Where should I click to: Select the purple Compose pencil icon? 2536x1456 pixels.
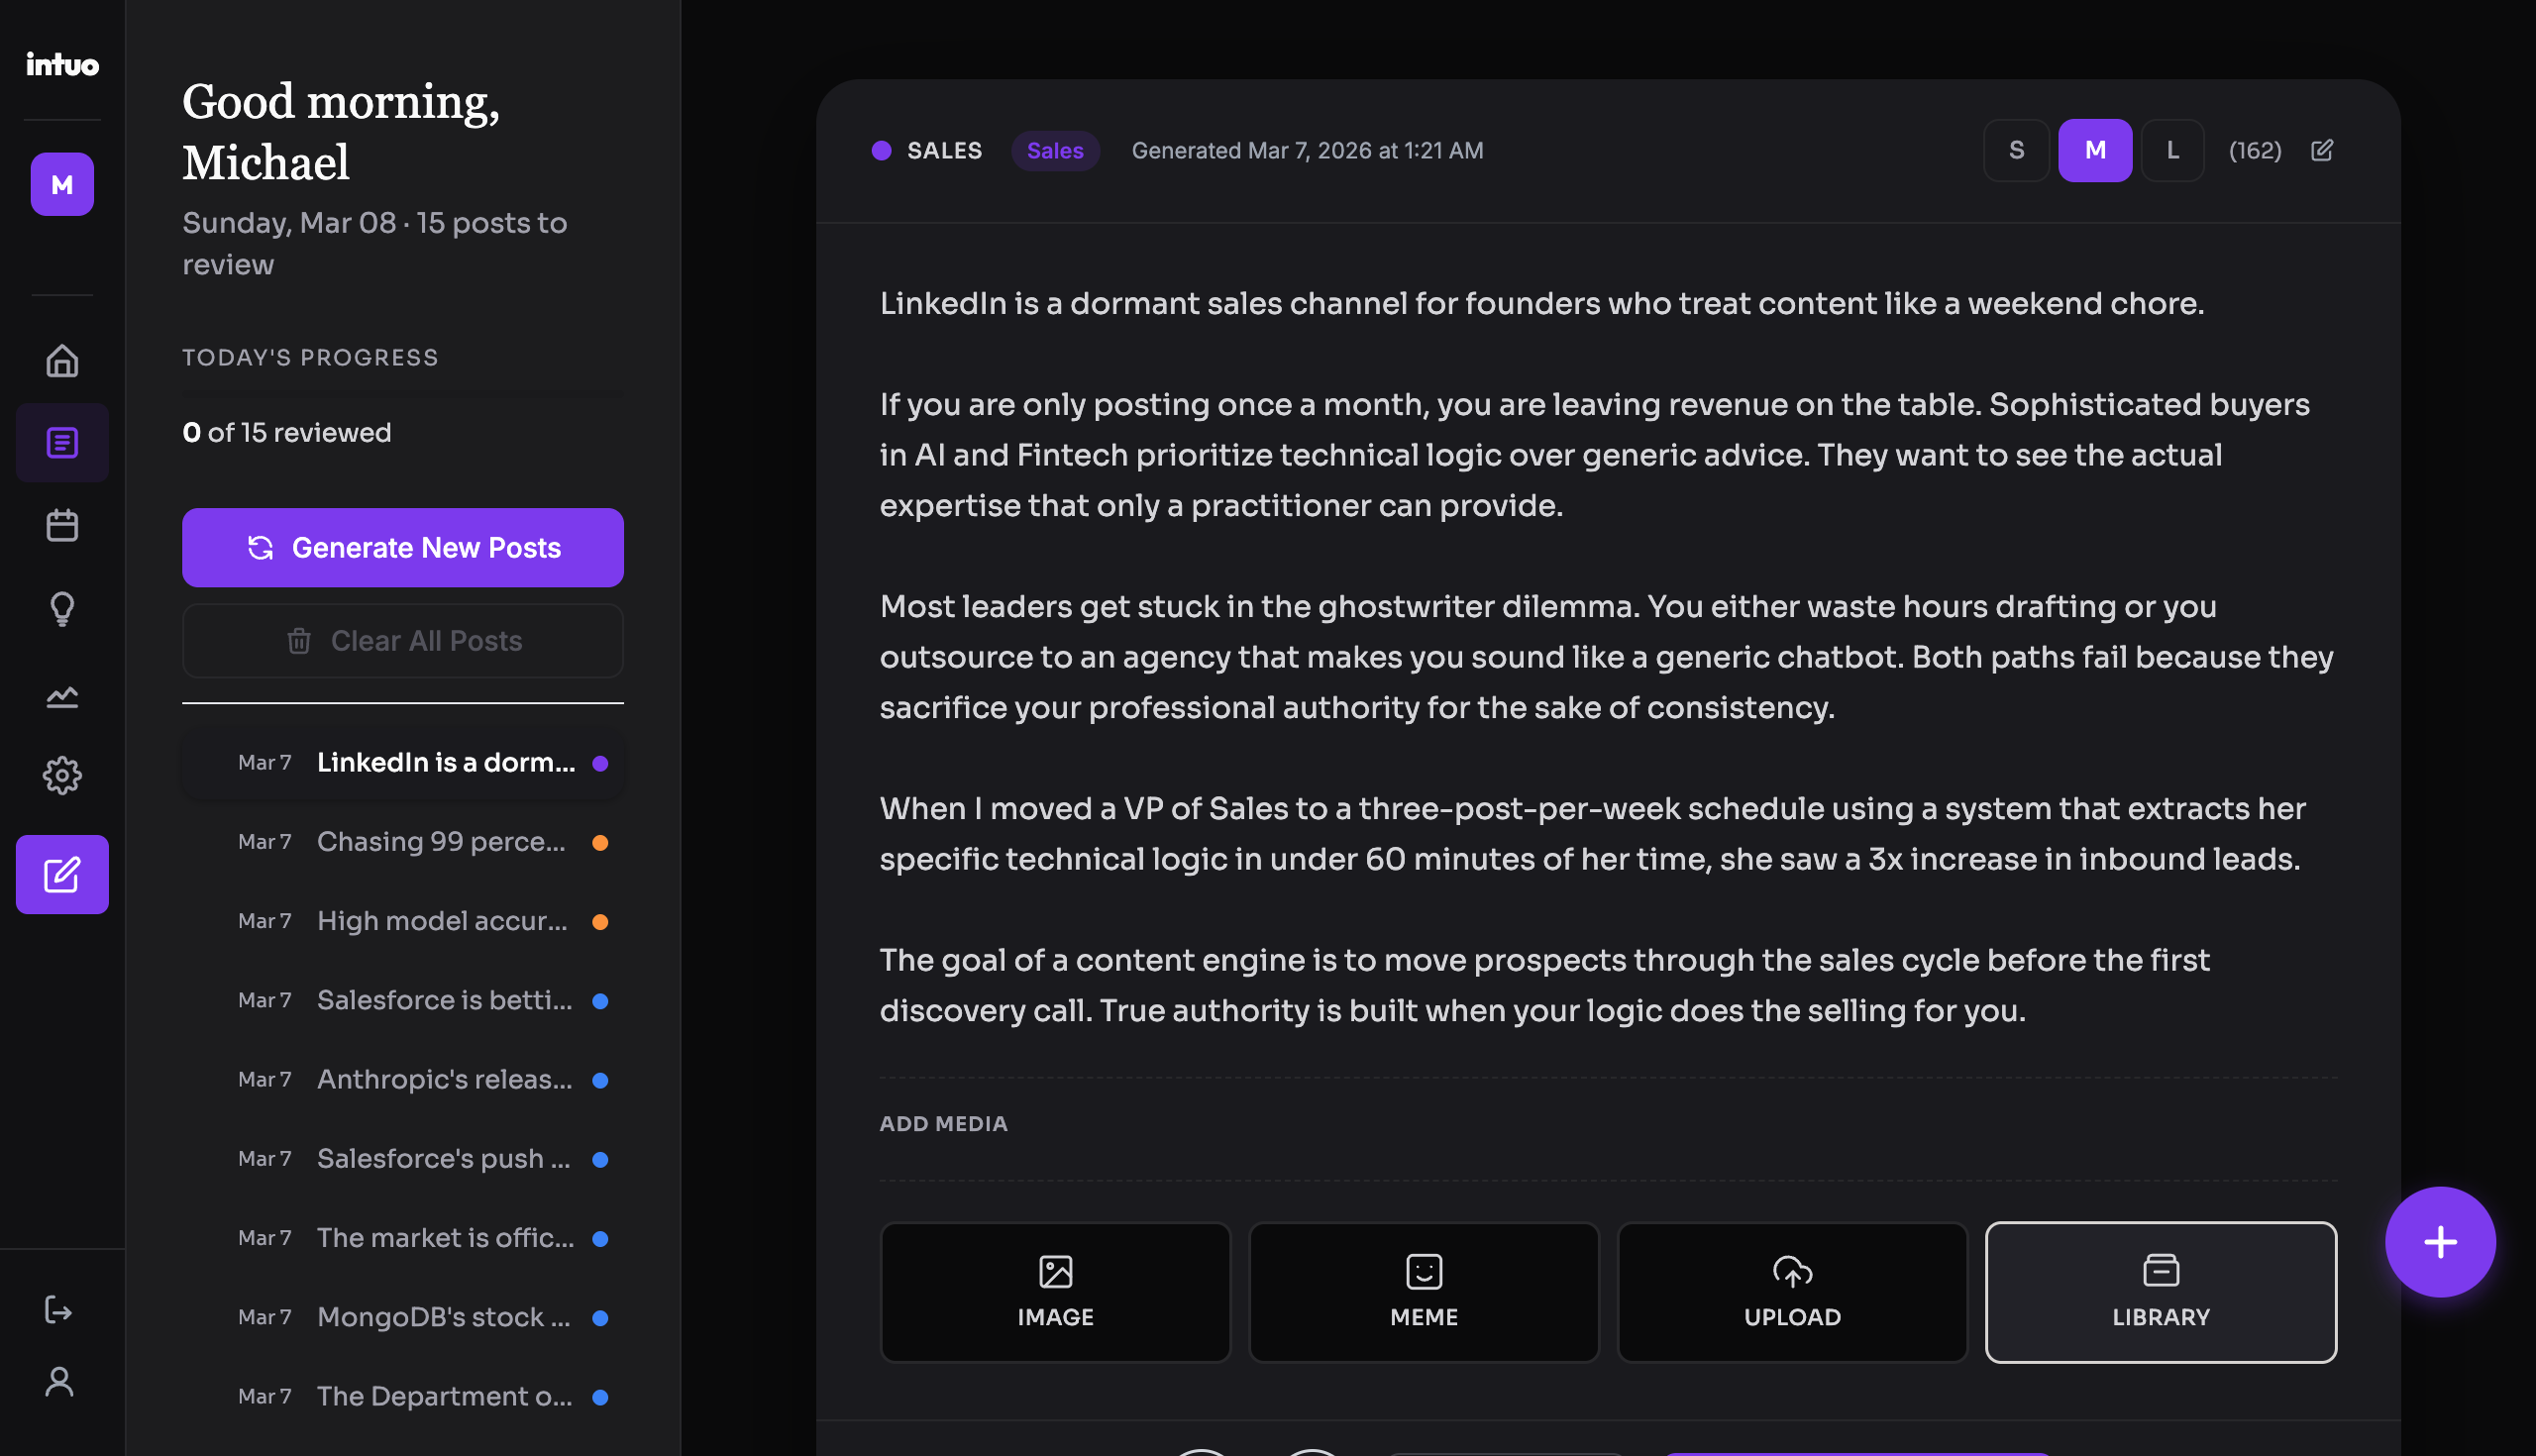[x=61, y=875]
